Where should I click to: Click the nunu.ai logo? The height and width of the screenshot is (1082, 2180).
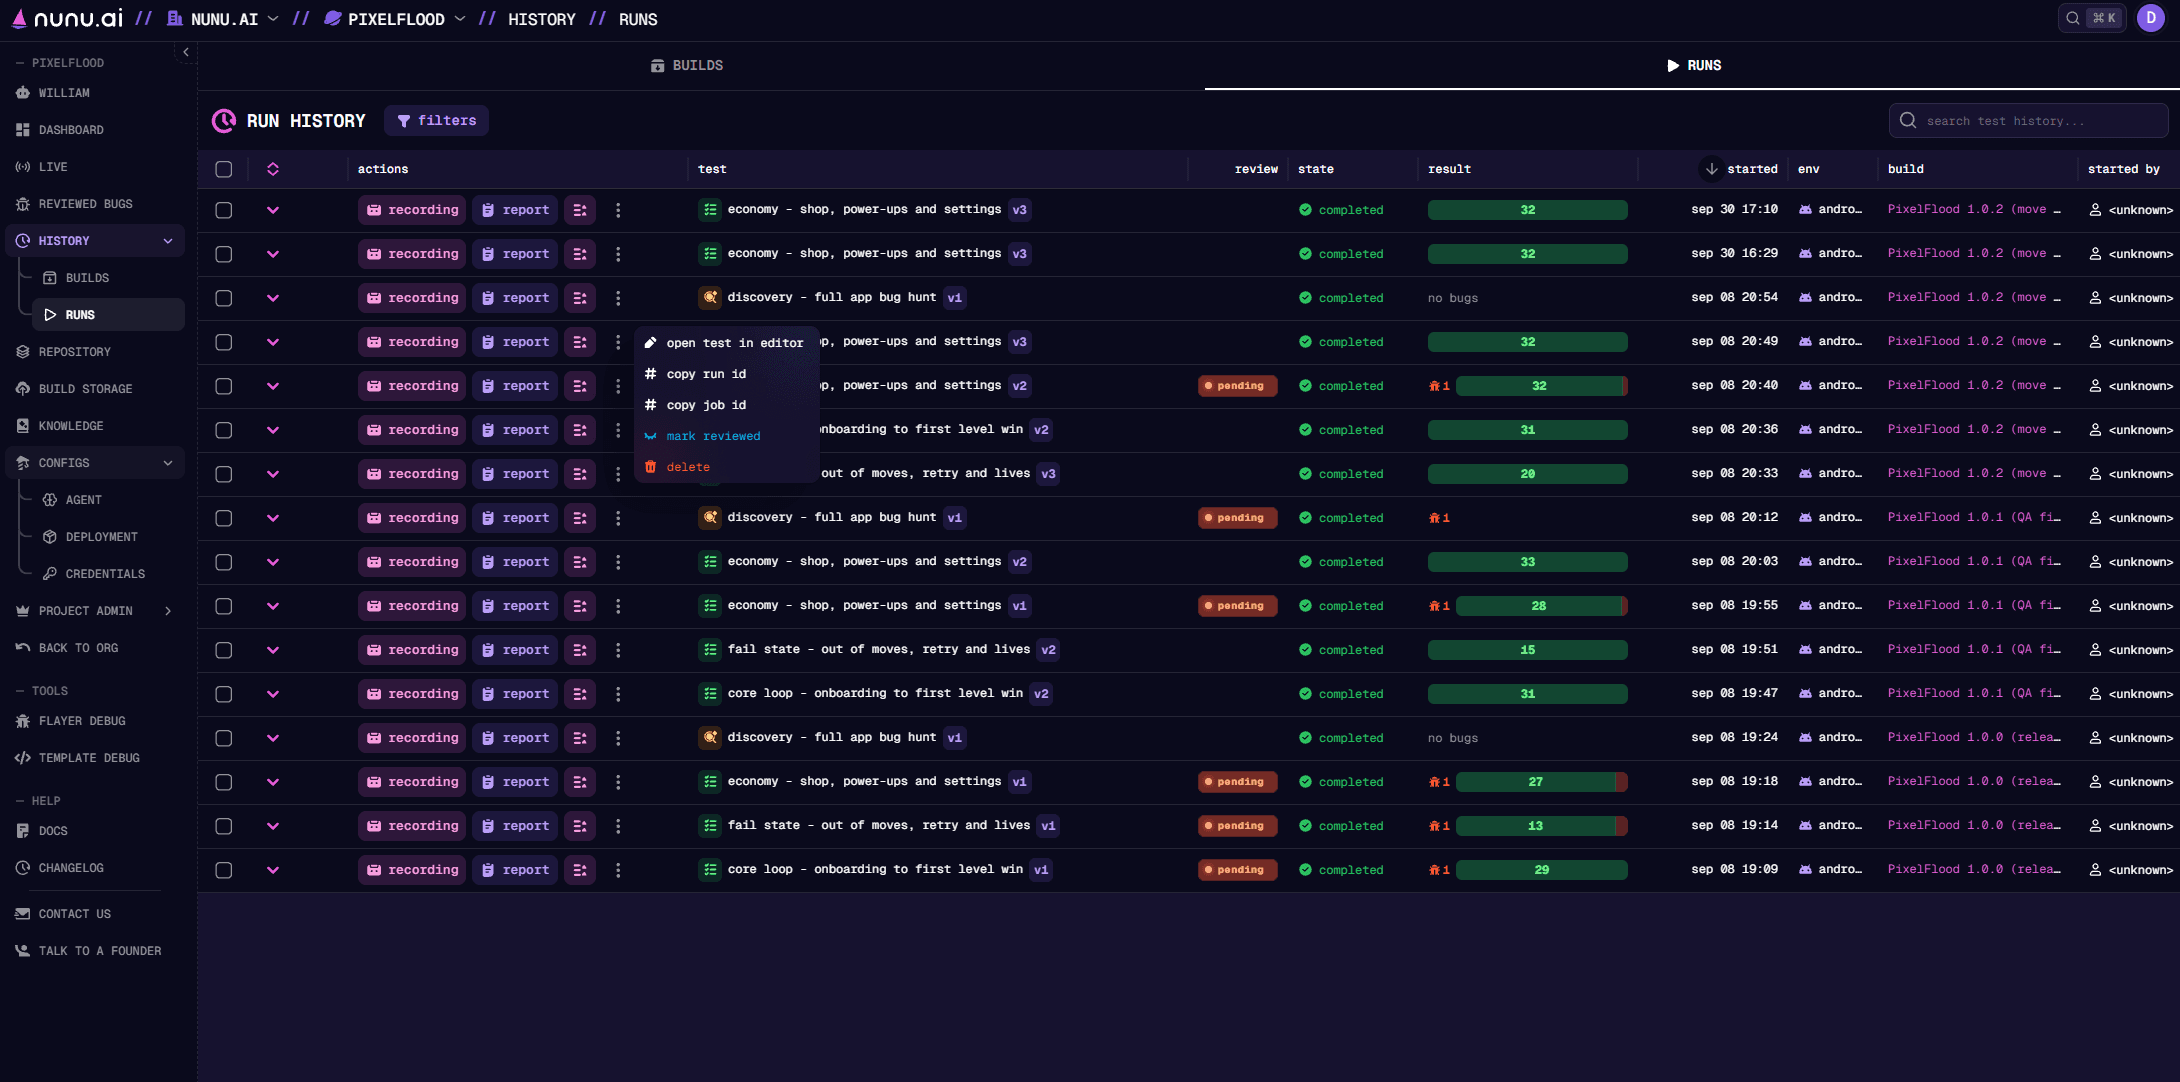(x=67, y=18)
